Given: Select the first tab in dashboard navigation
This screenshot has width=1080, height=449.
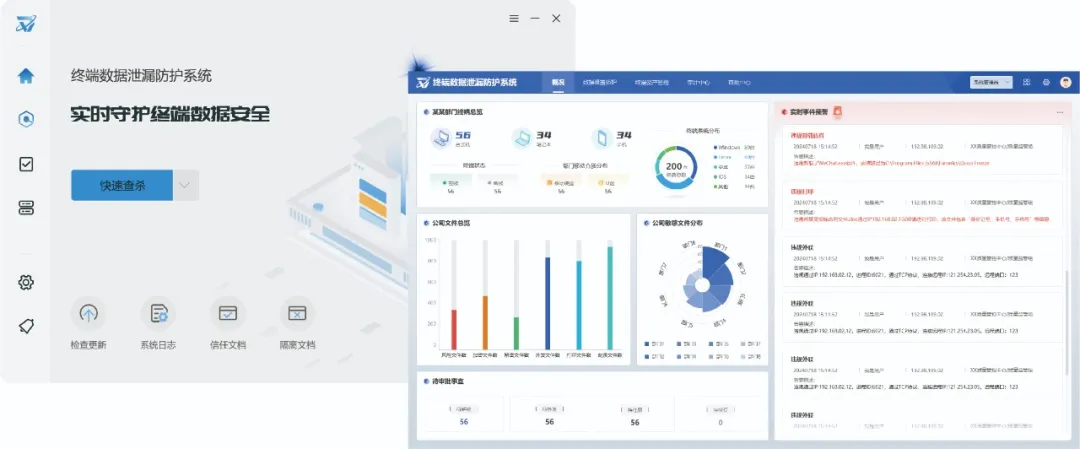Looking at the screenshot, I should pos(558,82).
